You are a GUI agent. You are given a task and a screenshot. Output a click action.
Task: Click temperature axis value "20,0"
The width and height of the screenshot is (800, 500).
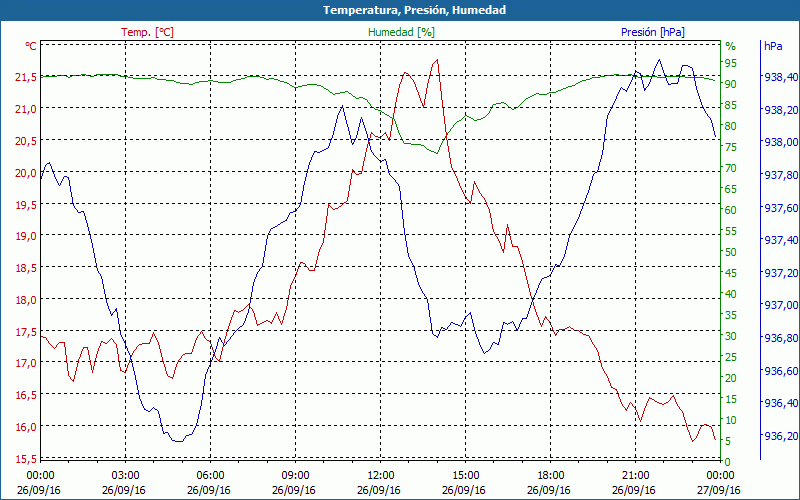(26, 173)
